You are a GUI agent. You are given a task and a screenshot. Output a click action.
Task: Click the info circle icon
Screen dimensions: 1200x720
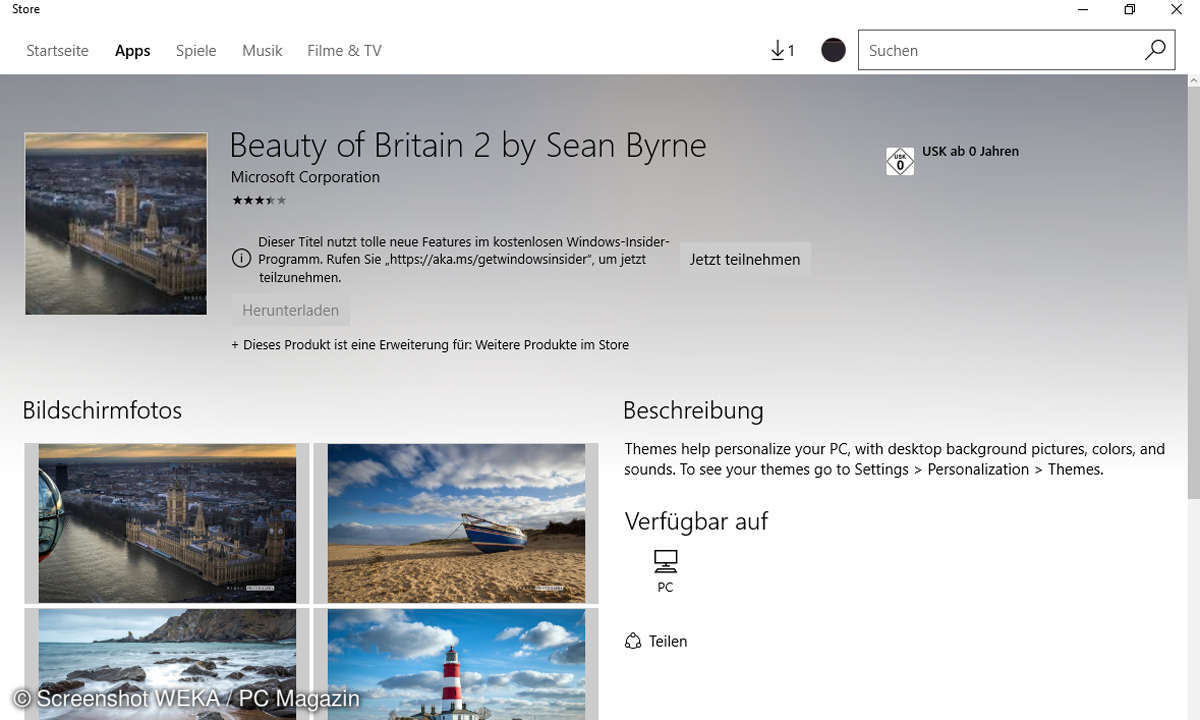(x=241, y=259)
